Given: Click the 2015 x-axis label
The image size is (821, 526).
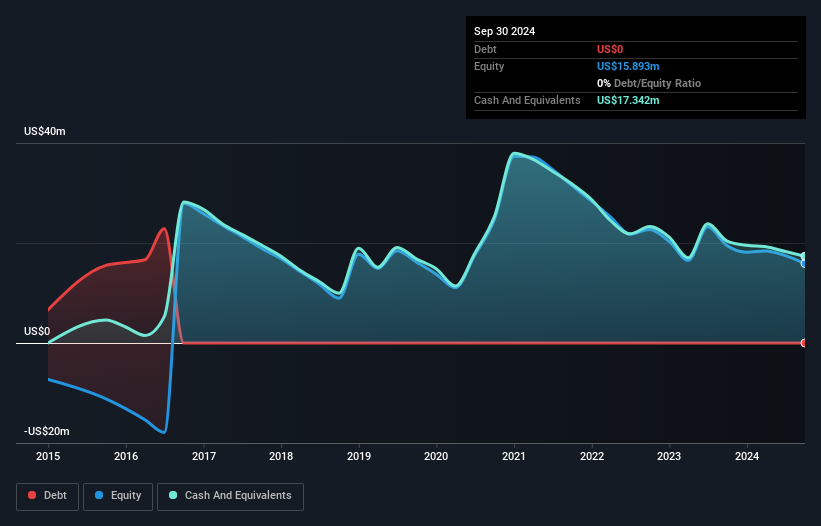Looking at the screenshot, I should pyautogui.click(x=48, y=456).
